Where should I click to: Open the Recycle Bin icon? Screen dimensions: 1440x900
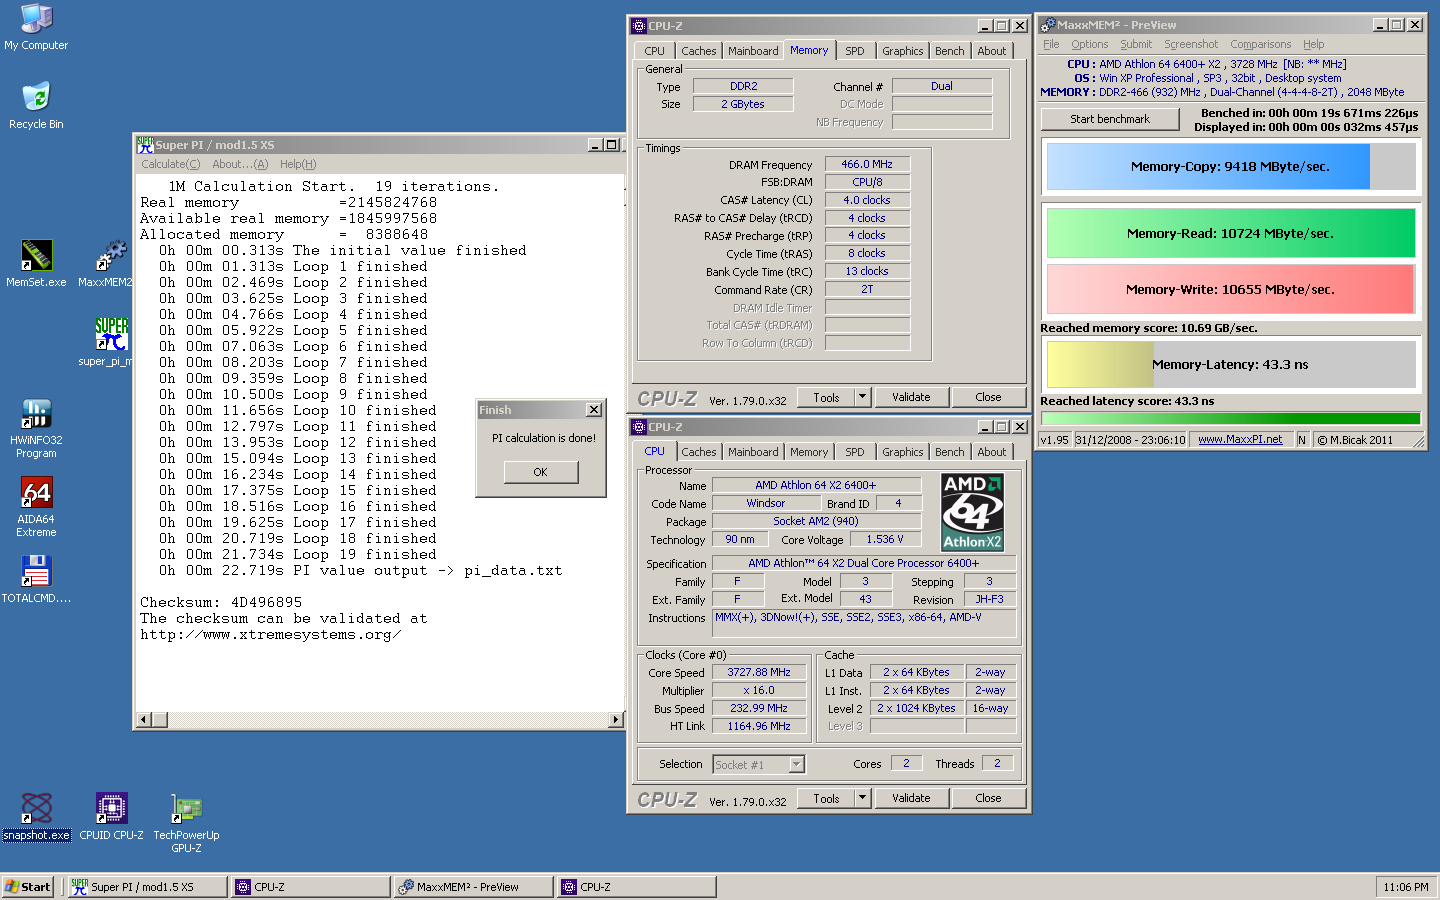point(36,106)
